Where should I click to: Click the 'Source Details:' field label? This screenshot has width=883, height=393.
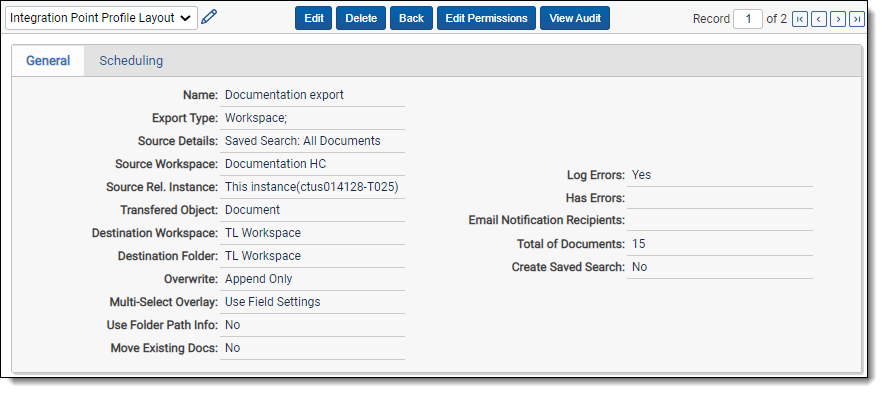pyautogui.click(x=178, y=141)
